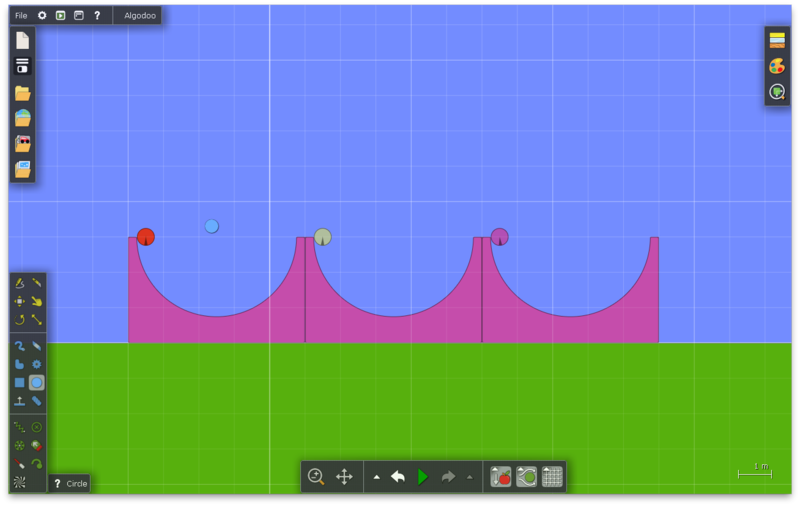Start the simulation with the green play button

(x=422, y=477)
